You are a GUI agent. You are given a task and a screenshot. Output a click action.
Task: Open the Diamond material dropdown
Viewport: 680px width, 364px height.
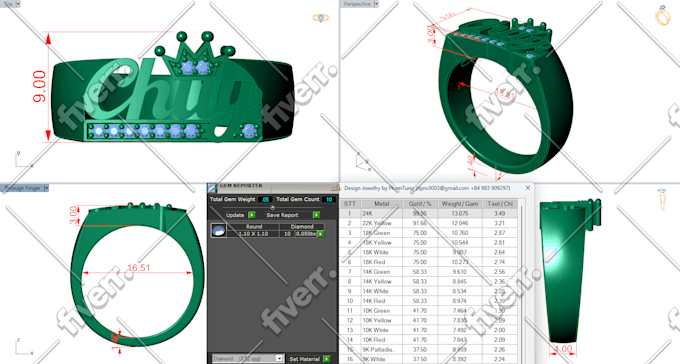point(248,359)
